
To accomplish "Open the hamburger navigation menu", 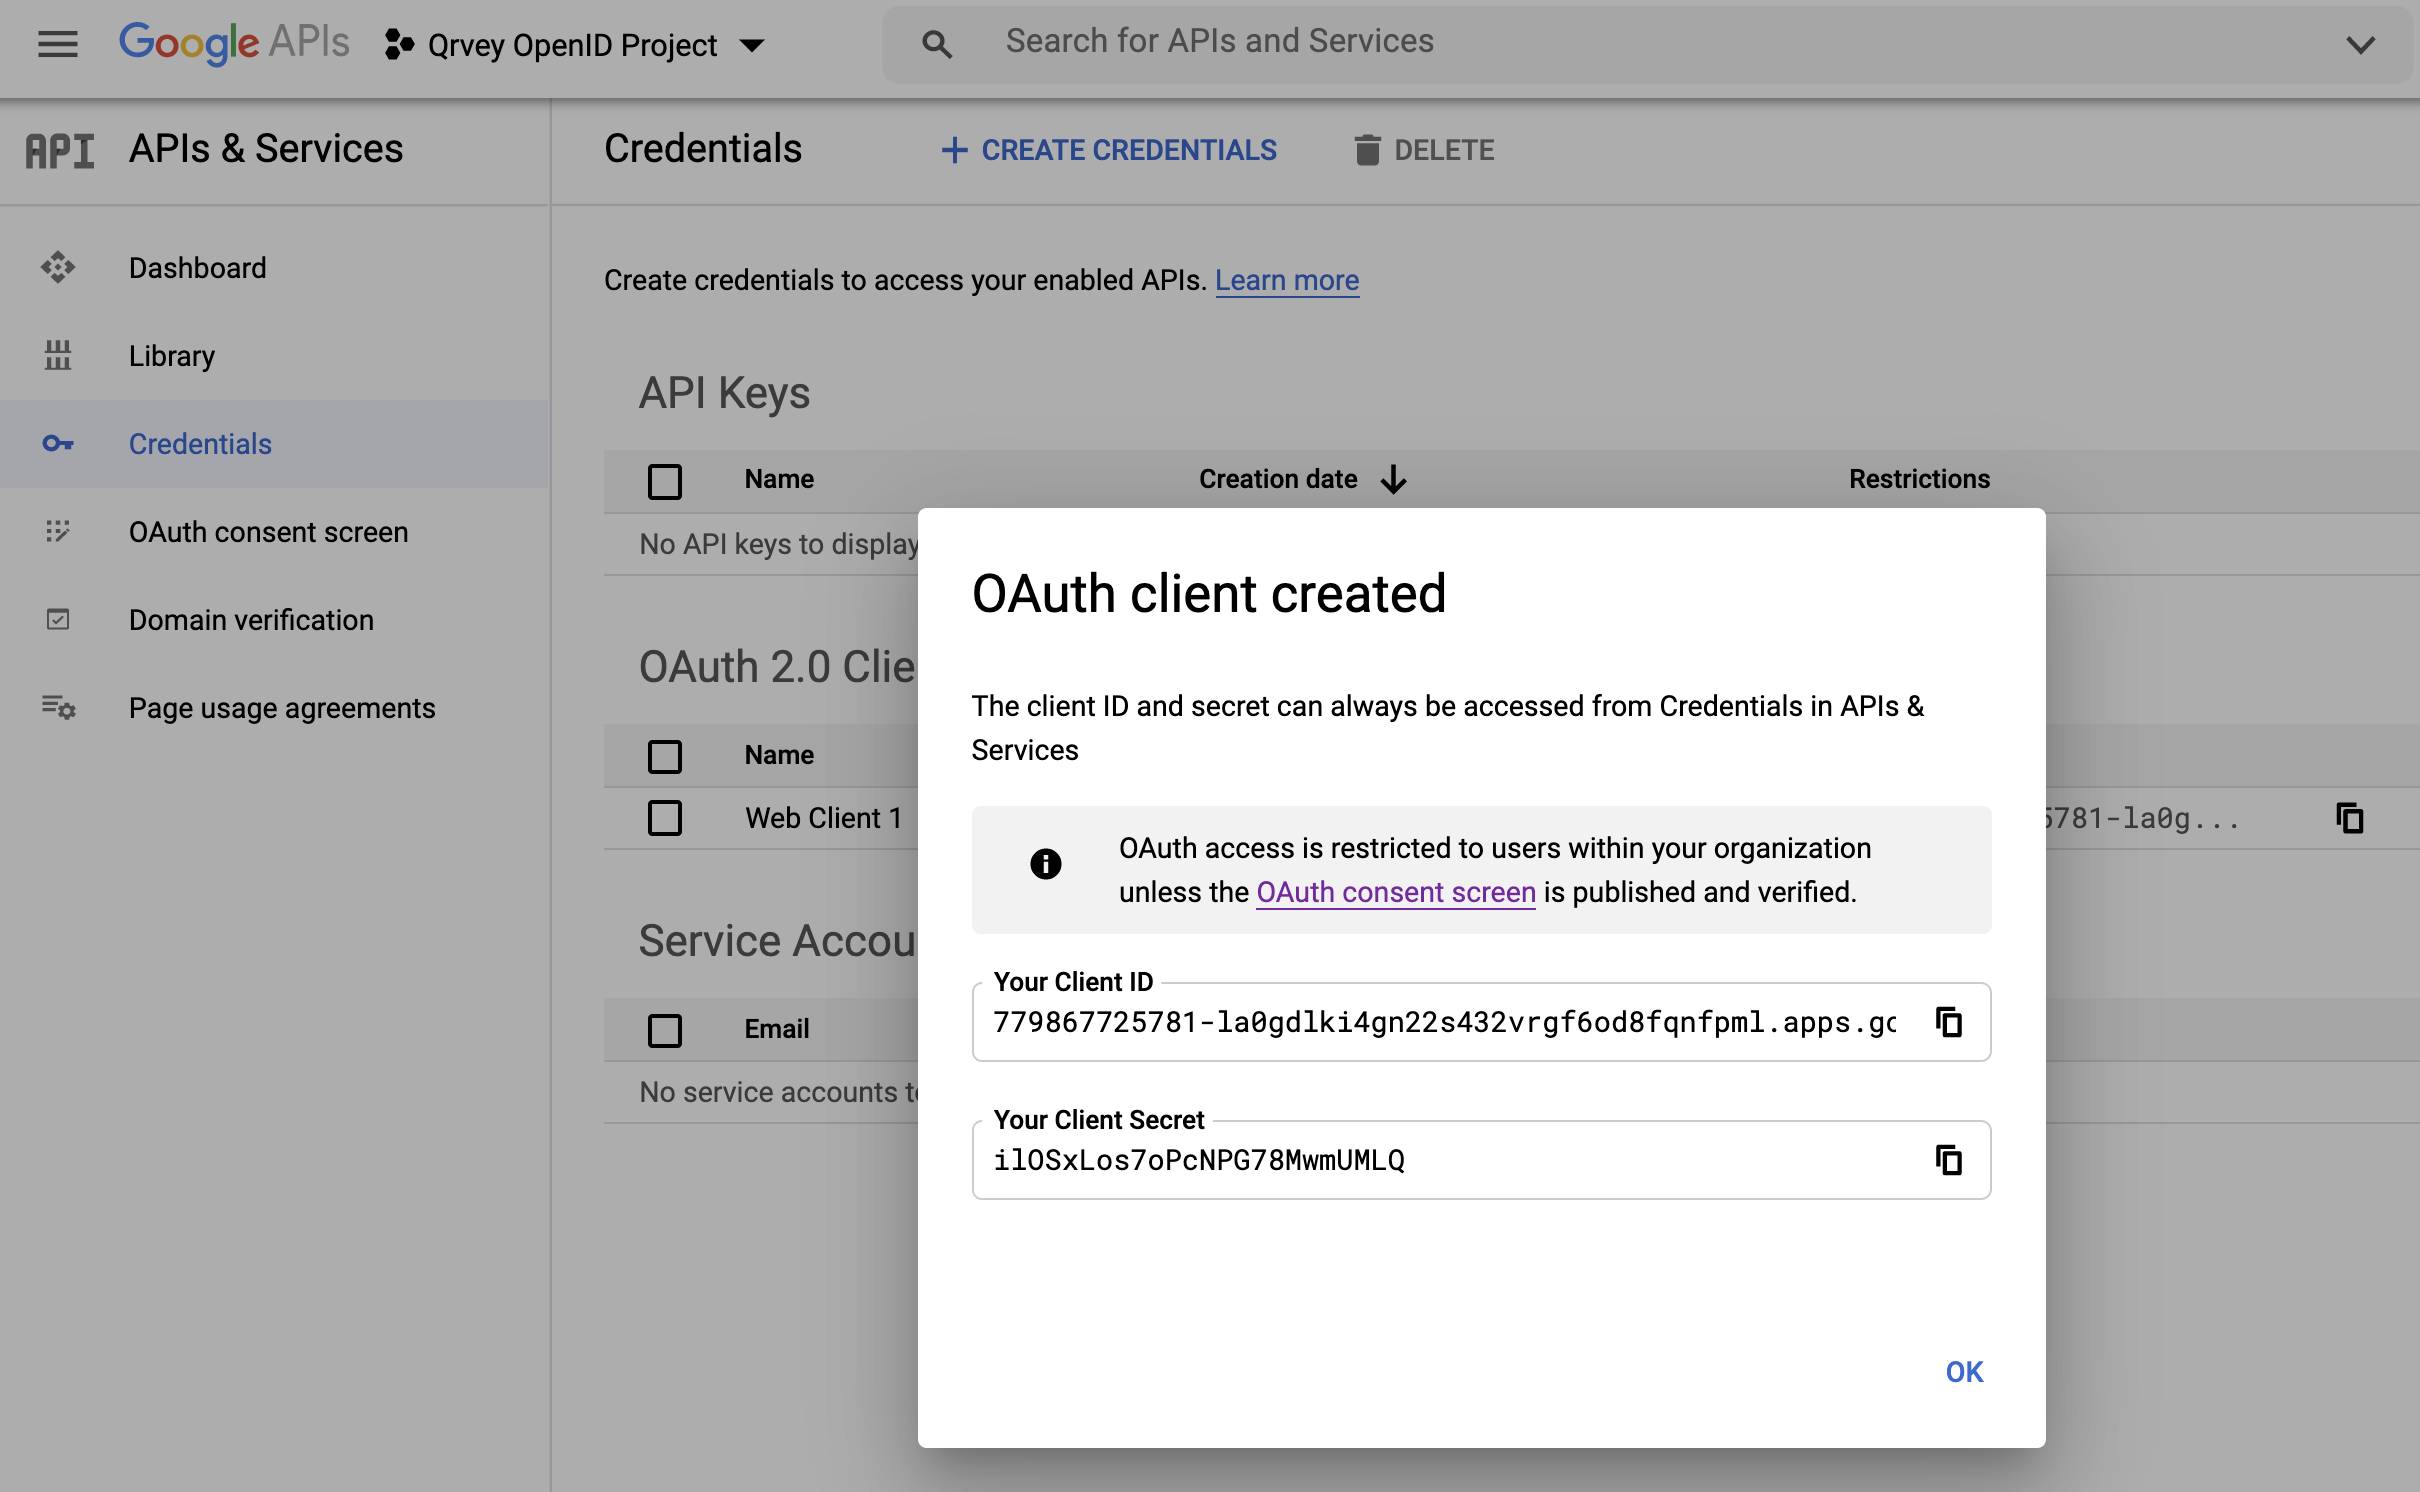I will tap(57, 44).
